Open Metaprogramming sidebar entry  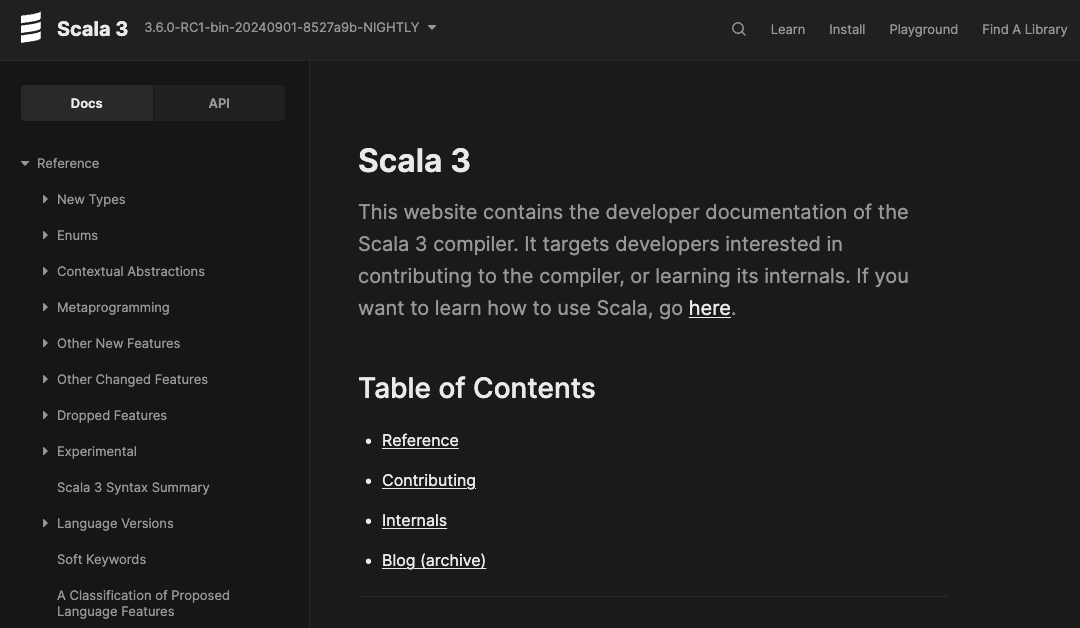pos(113,307)
